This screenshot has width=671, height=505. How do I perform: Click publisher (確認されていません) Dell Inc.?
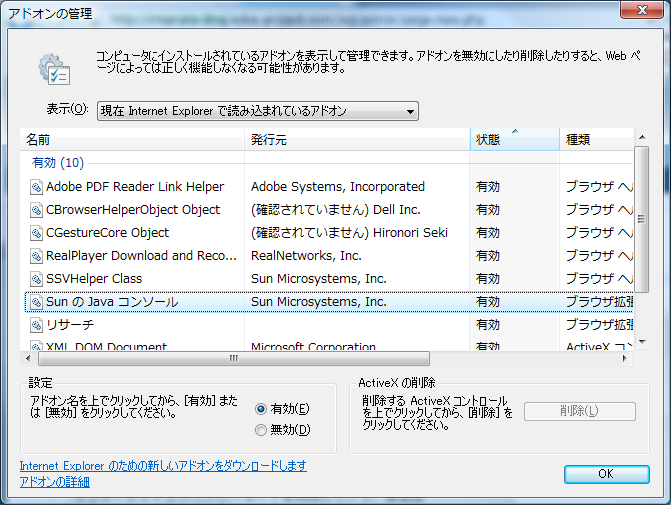[336, 210]
